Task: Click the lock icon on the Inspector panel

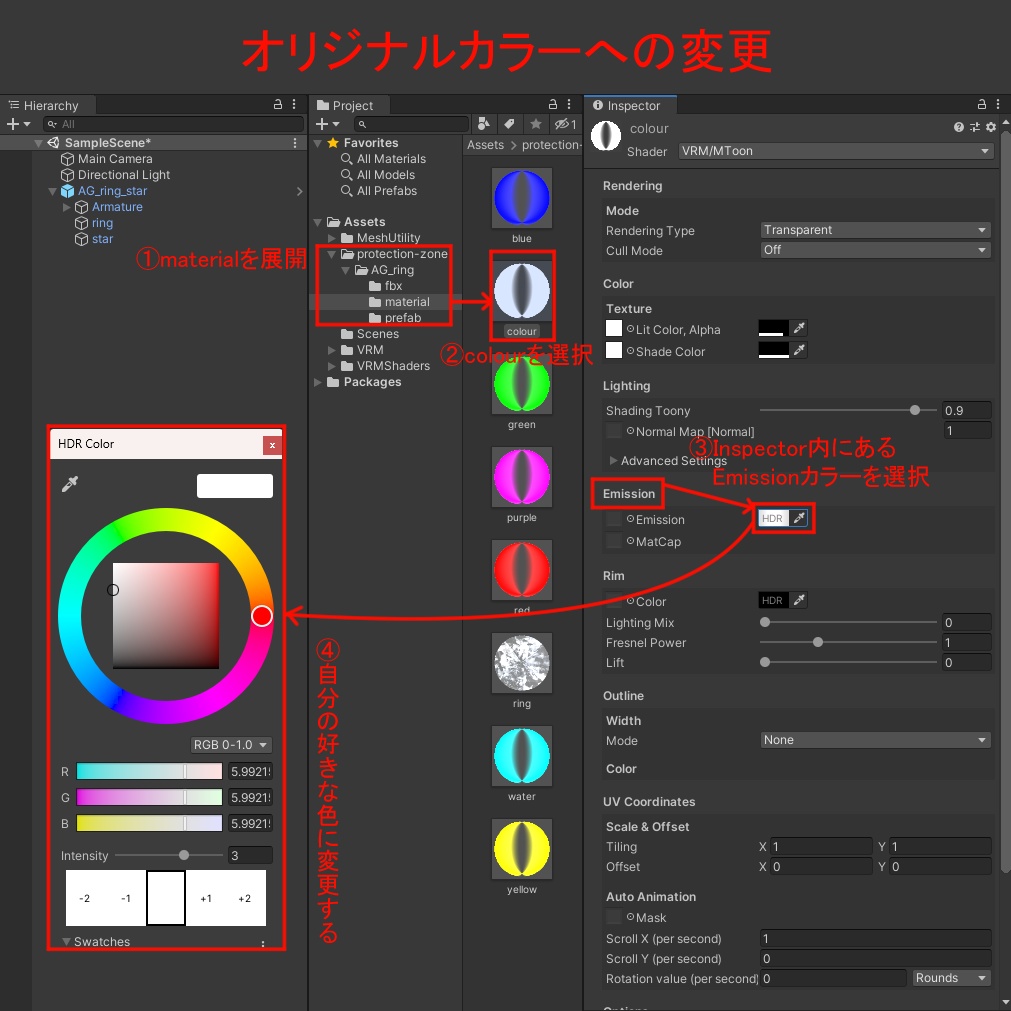Action: click(983, 104)
